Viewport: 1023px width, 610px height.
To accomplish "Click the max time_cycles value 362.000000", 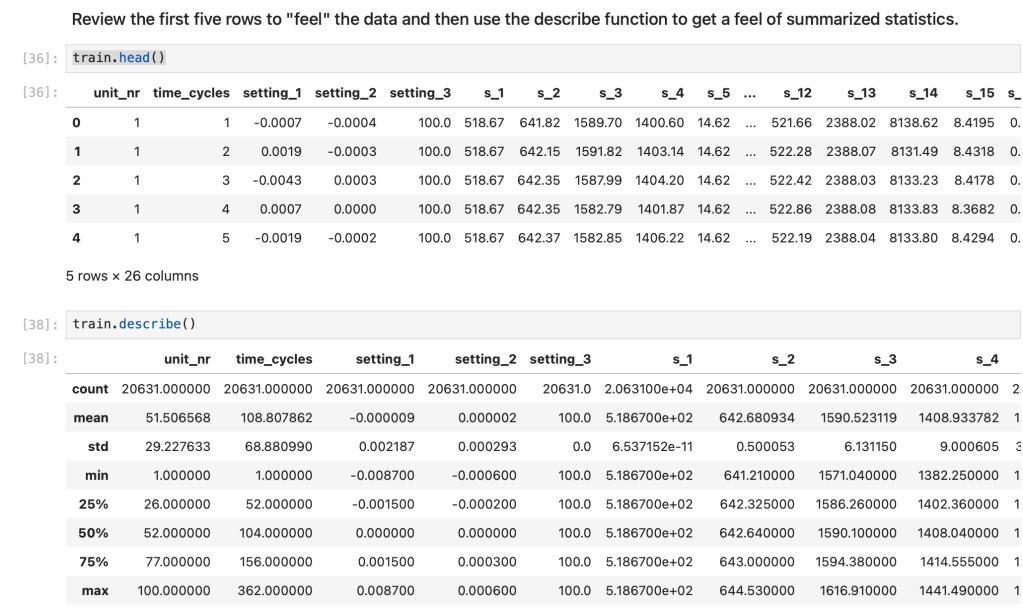I will (274, 591).
